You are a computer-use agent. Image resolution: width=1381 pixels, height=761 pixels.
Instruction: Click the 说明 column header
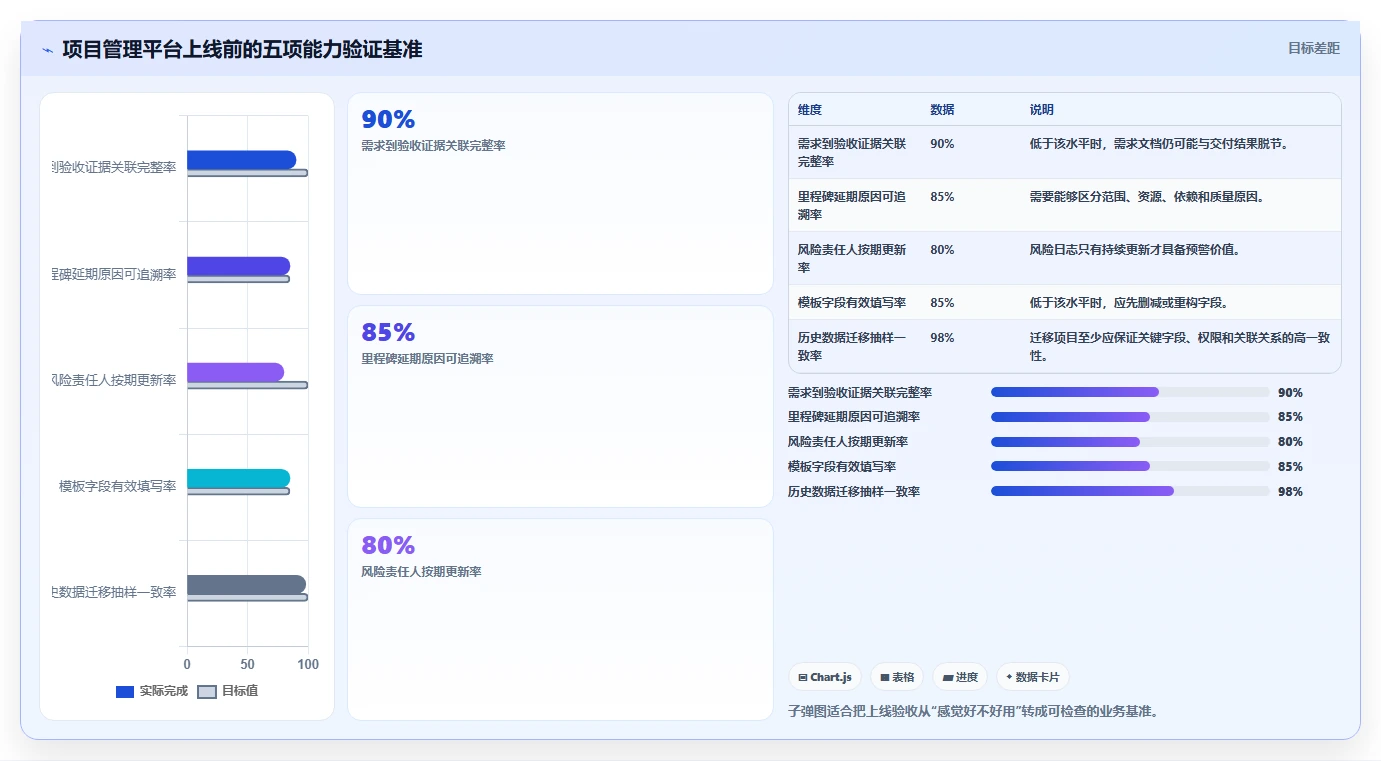(1042, 110)
